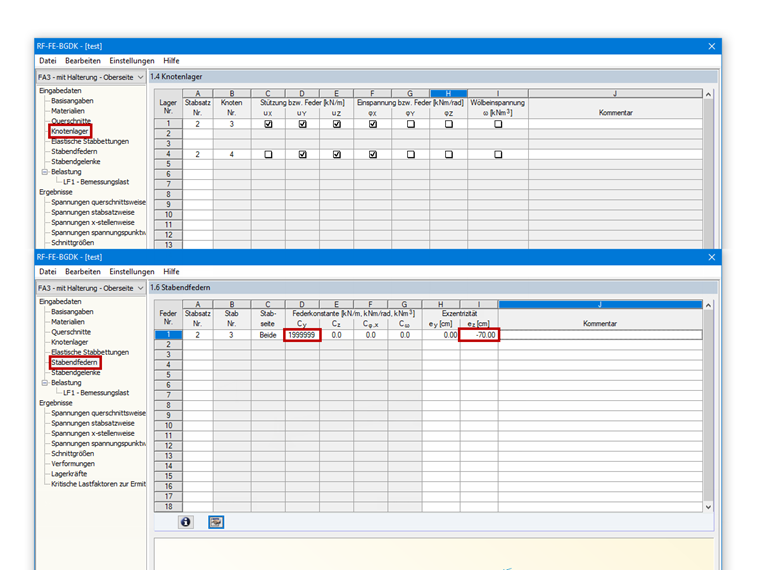Collapse Belastung node in lower window tree
The width and height of the screenshot is (760, 570).
[45, 382]
